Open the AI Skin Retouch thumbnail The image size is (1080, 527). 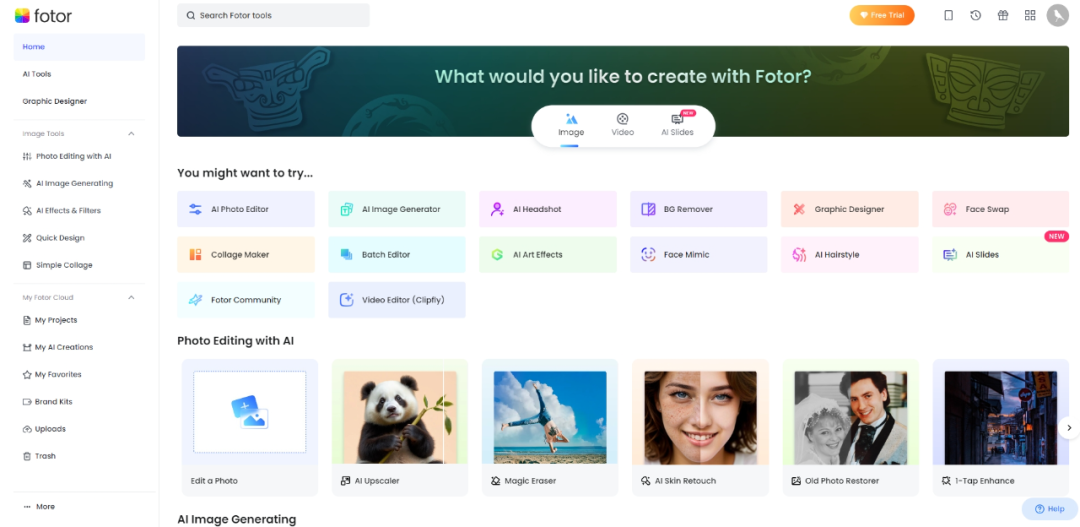(x=700, y=417)
